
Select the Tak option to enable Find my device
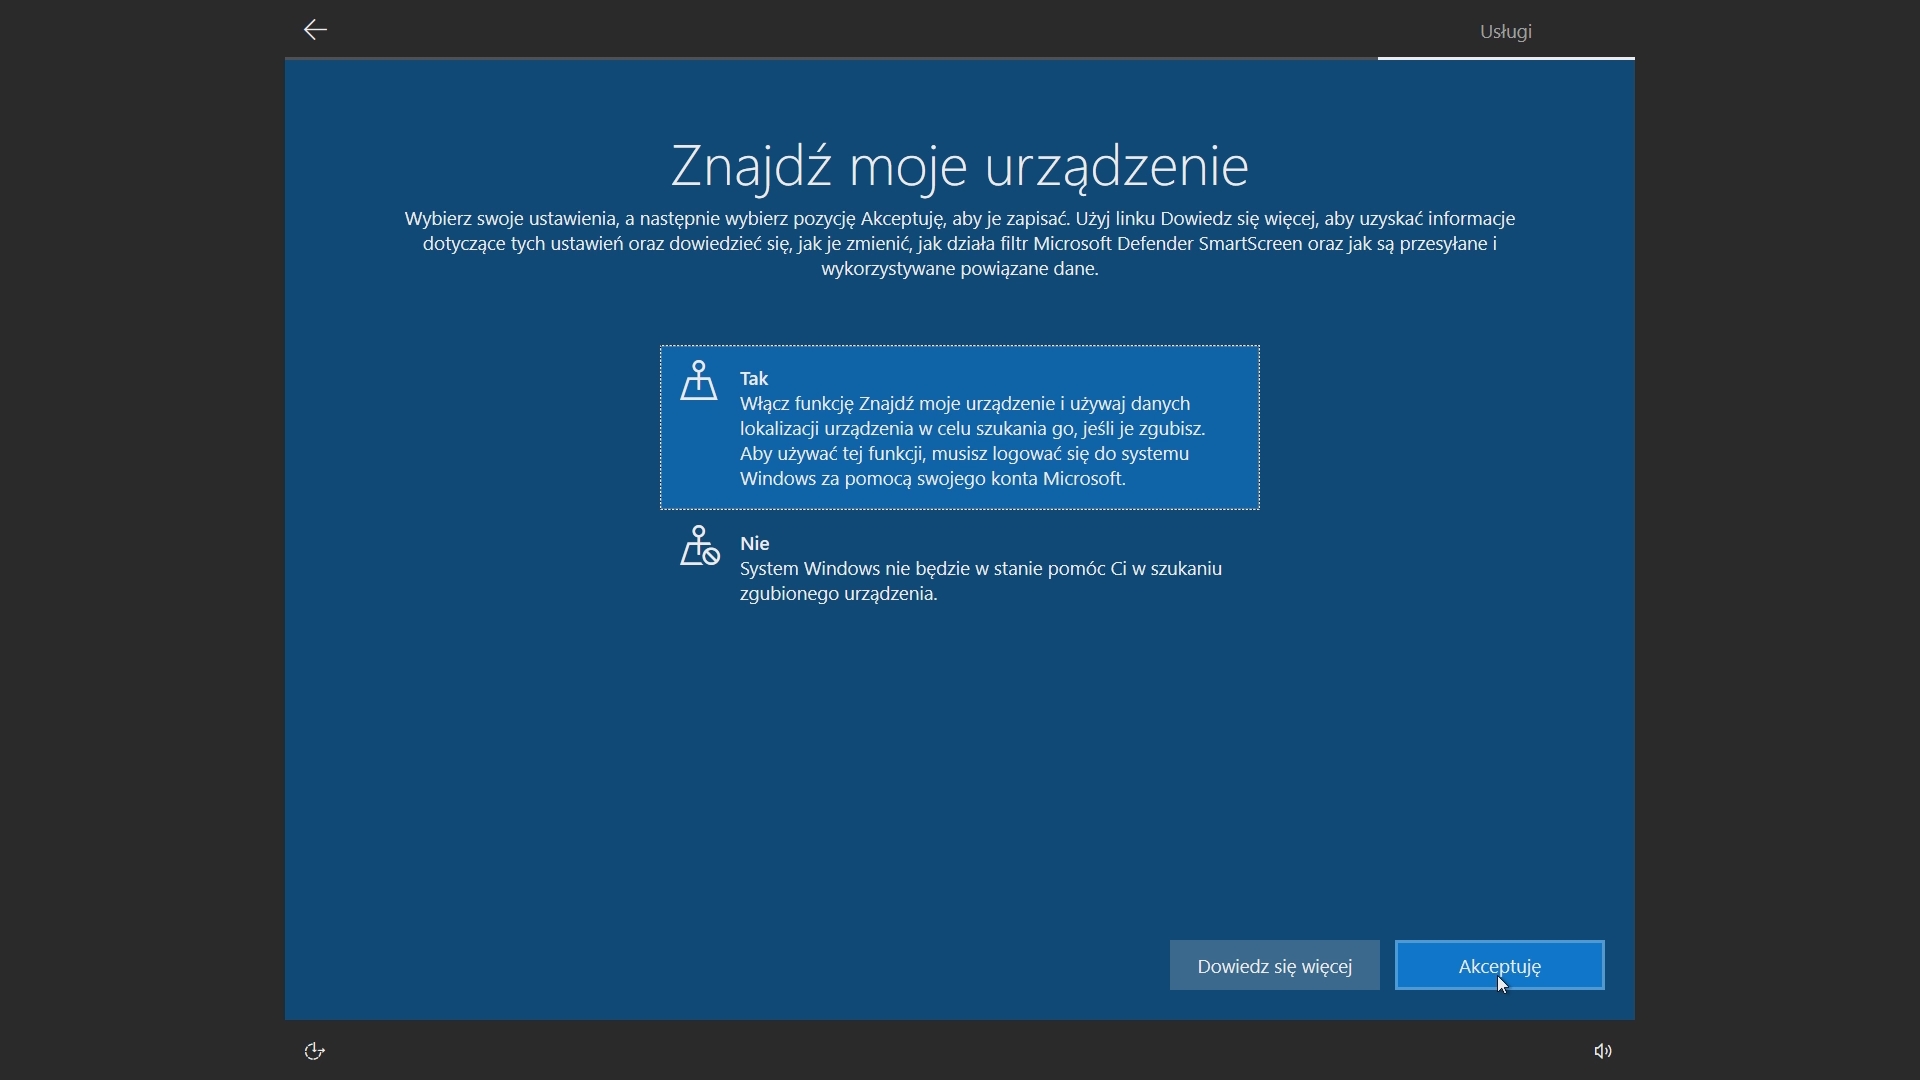(x=960, y=428)
